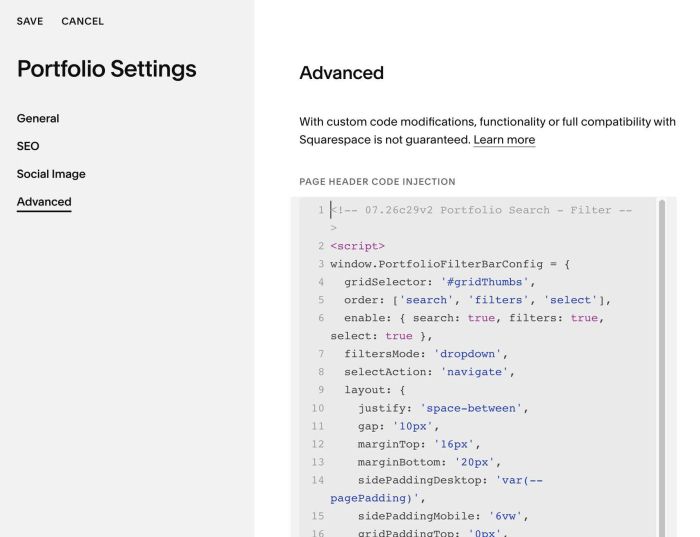Viewport: 700px width, 537px height.
Task: Click the 'filters' string in order array
Action: click(x=498, y=300)
